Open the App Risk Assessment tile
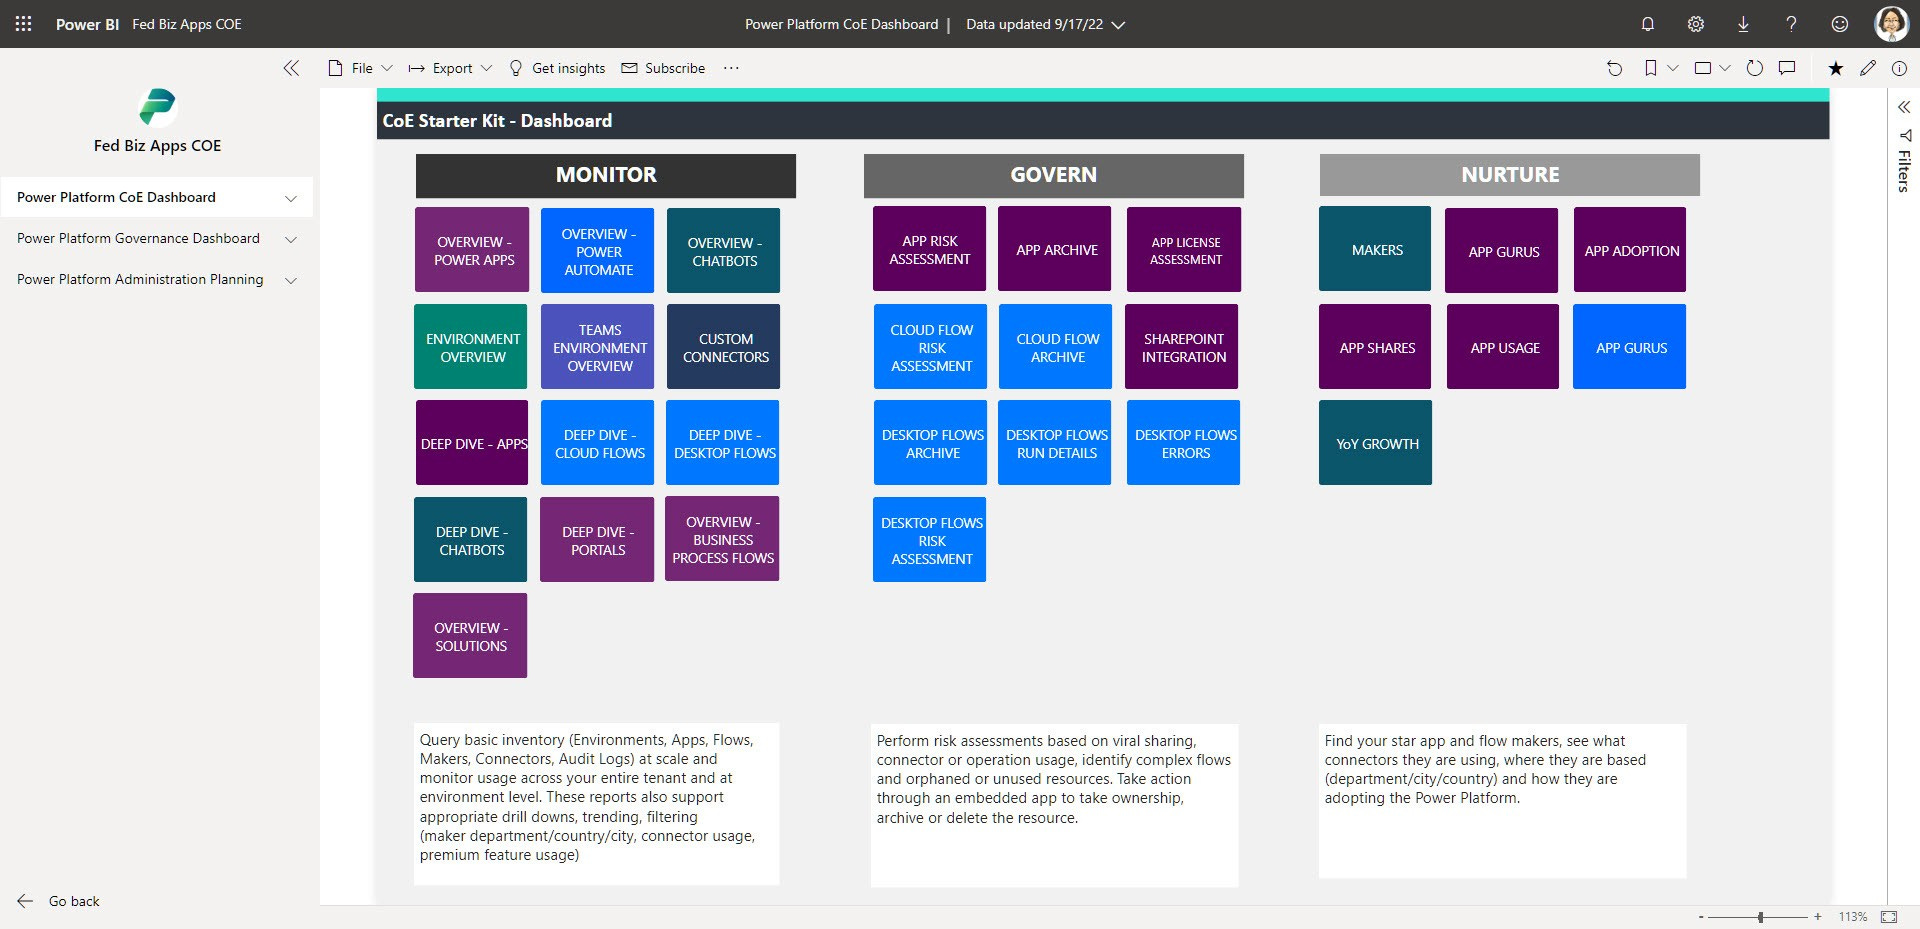This screenshot has width=1920, height=929. tap(930, 249)
